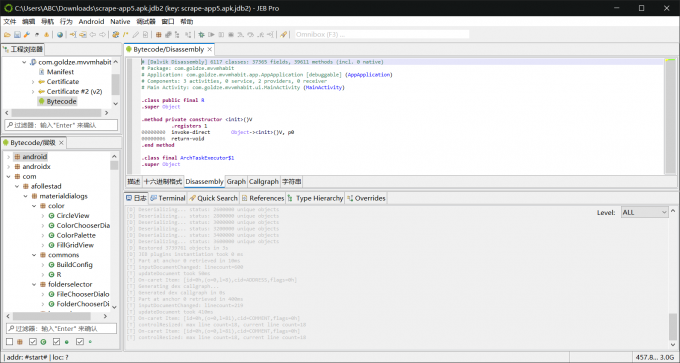Open the Type Hierarchy tab

[x=315, y=198]
